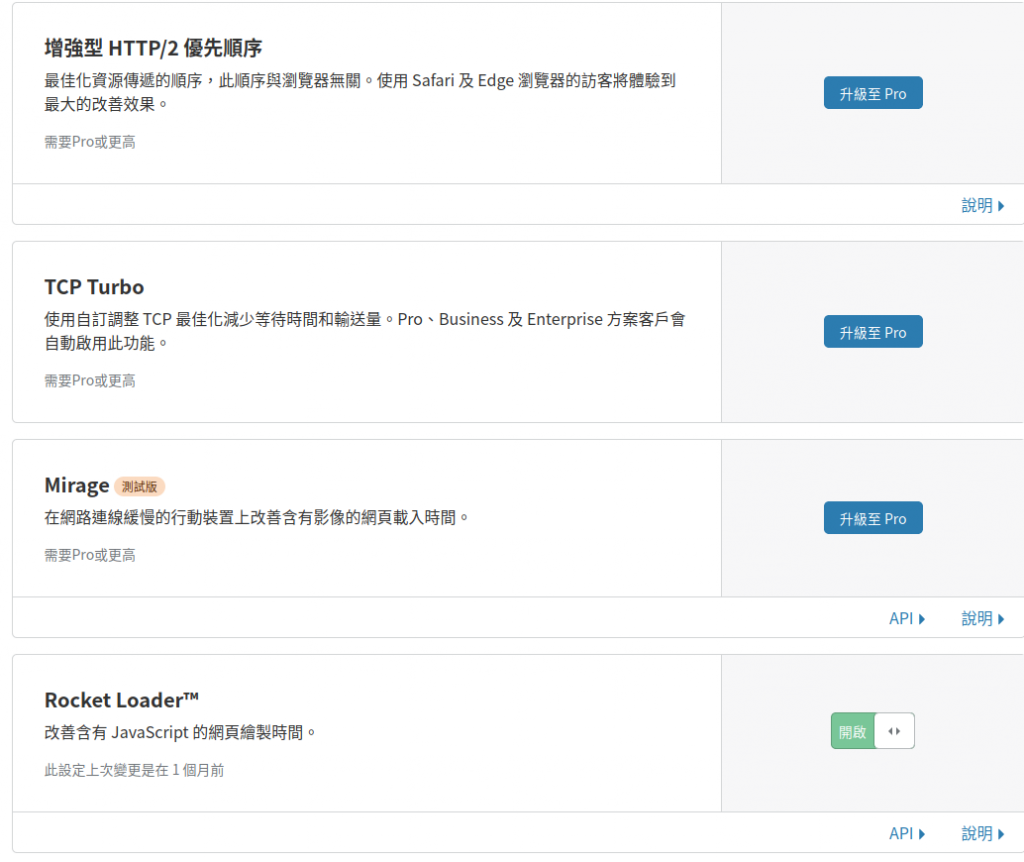Screen dimensions: 1024x862
Task: Click 升級至 Pro for Mirage
Action: [872, 519]
